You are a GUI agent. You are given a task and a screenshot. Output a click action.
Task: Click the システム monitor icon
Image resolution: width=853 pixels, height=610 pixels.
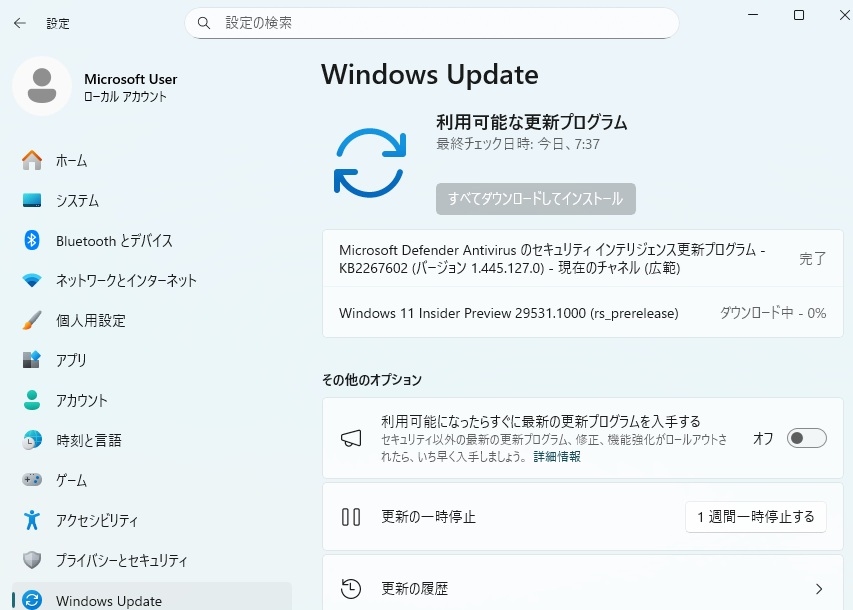pos(32,200)
